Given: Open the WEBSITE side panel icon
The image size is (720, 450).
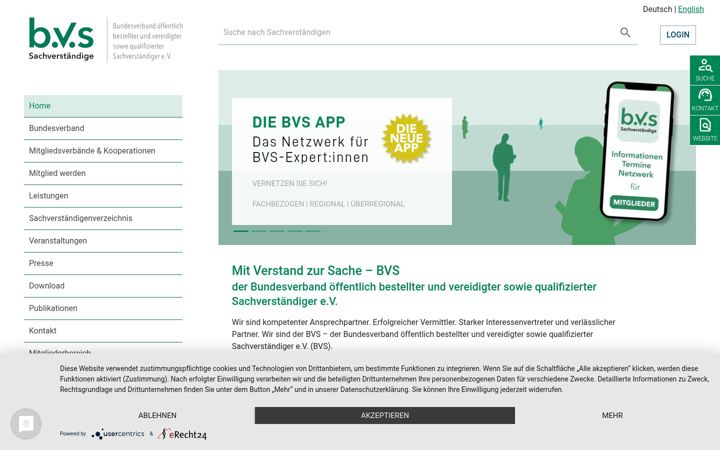Looking at the screenshot, I should point(705,130).
